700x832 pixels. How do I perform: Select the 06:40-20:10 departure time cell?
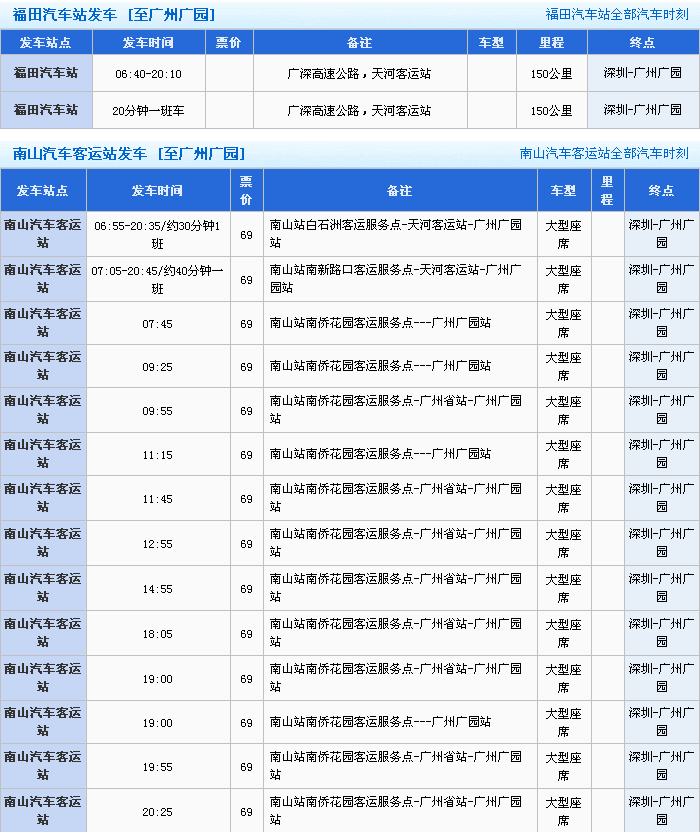click(x=149, y=74)
